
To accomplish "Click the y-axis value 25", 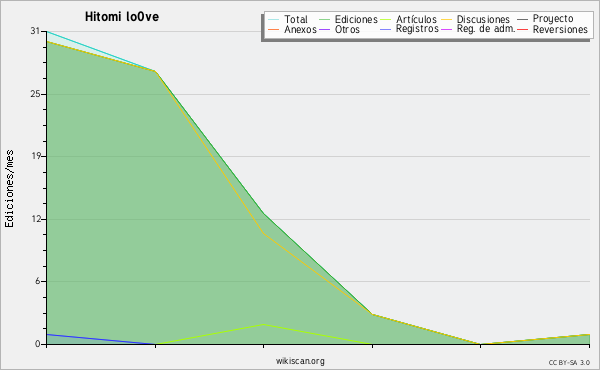I will tap(35, 94).
